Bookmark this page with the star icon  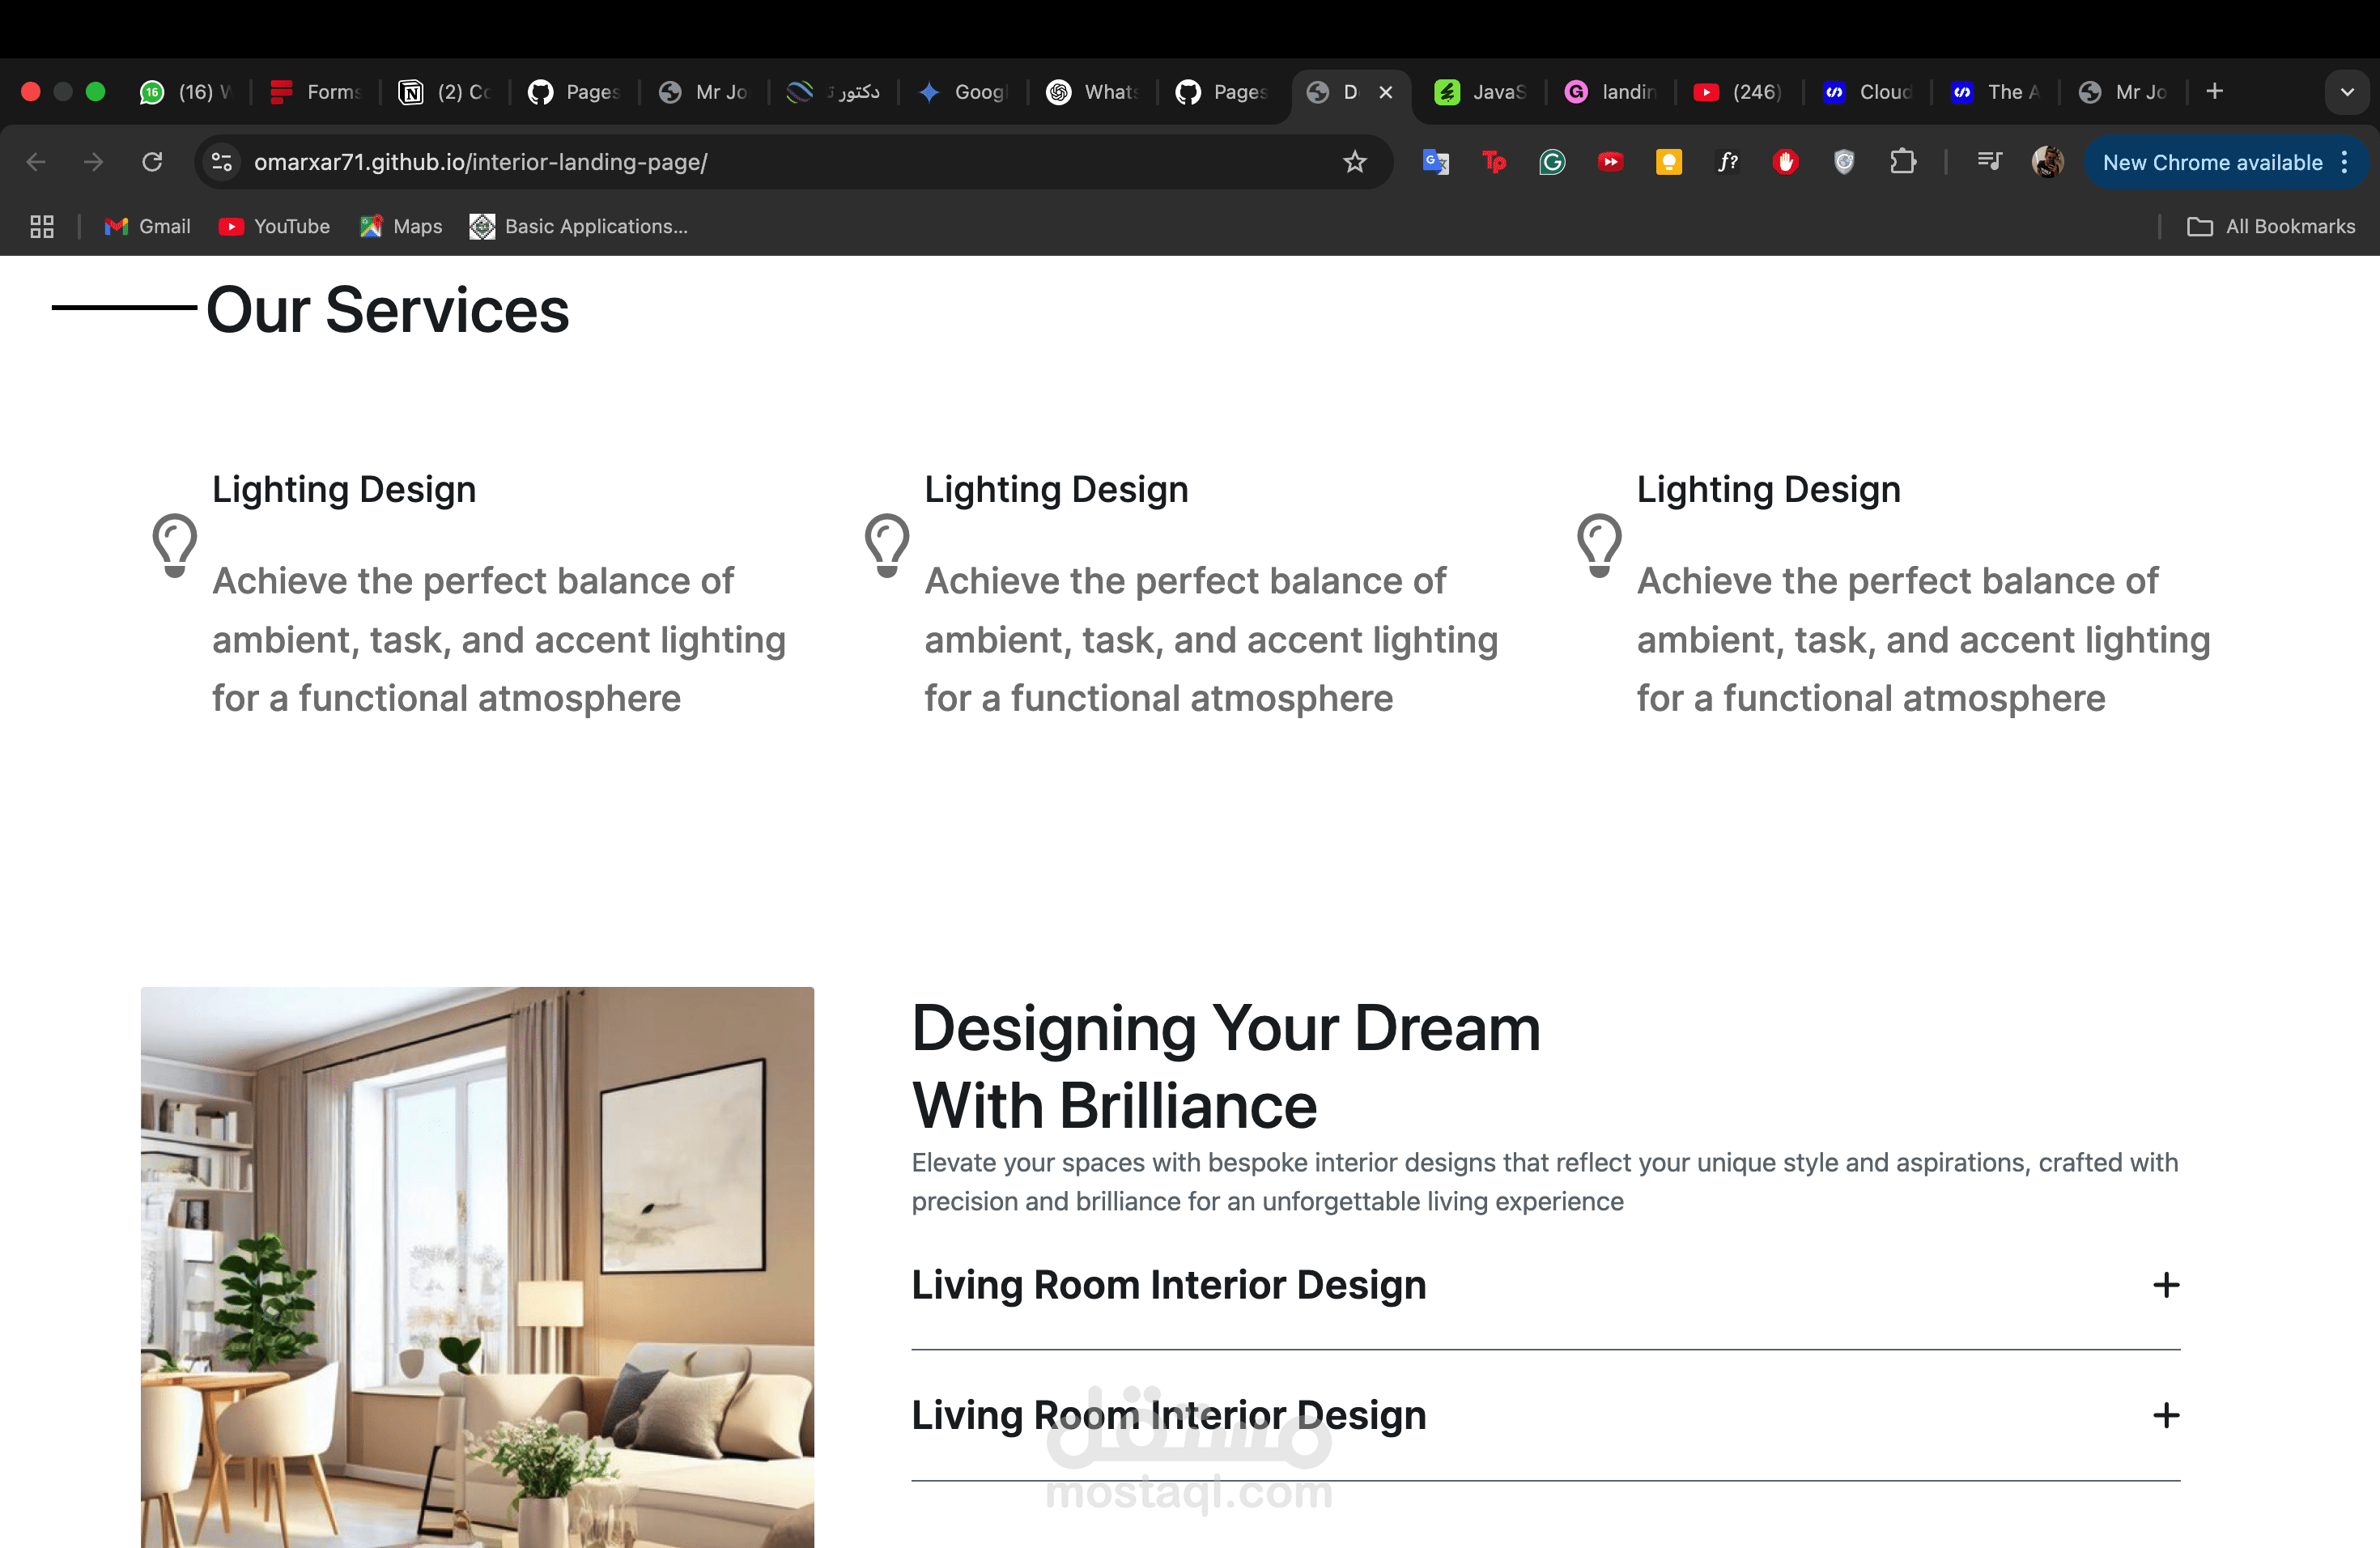[1354, 162]
